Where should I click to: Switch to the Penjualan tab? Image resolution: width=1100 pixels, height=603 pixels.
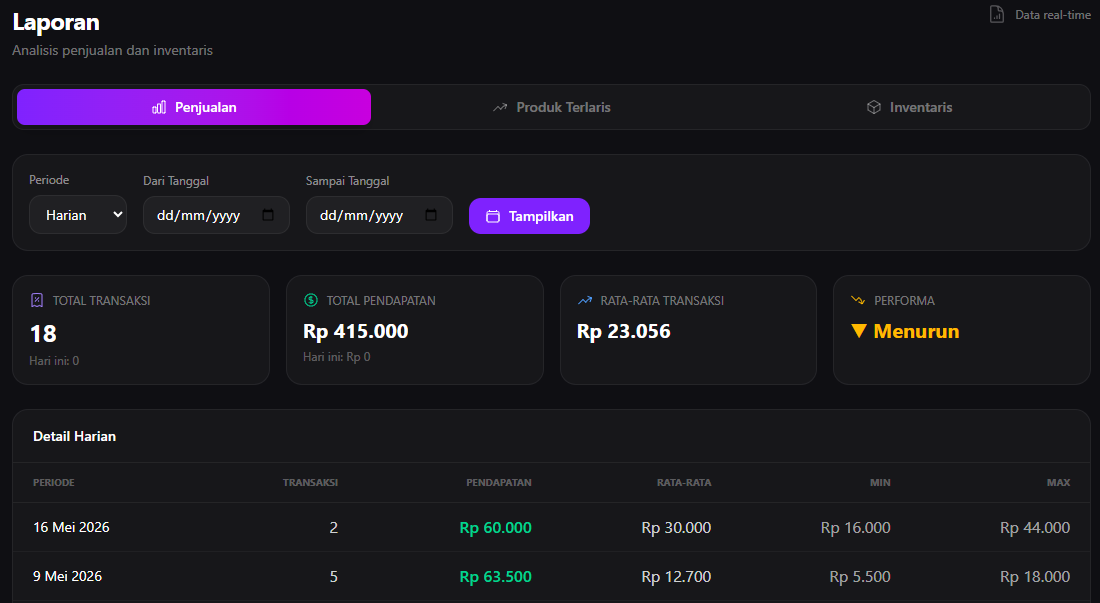[194, 107]
